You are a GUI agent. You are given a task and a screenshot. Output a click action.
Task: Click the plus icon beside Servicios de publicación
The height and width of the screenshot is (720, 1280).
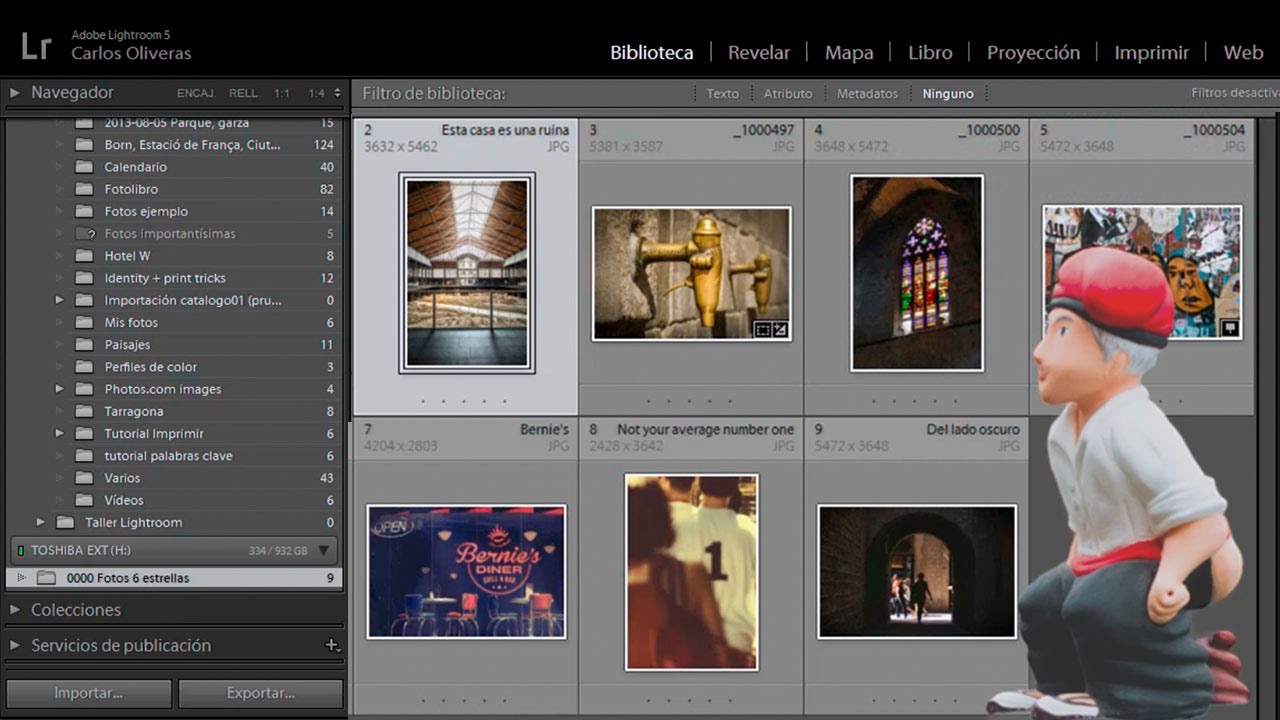point(332,645)
